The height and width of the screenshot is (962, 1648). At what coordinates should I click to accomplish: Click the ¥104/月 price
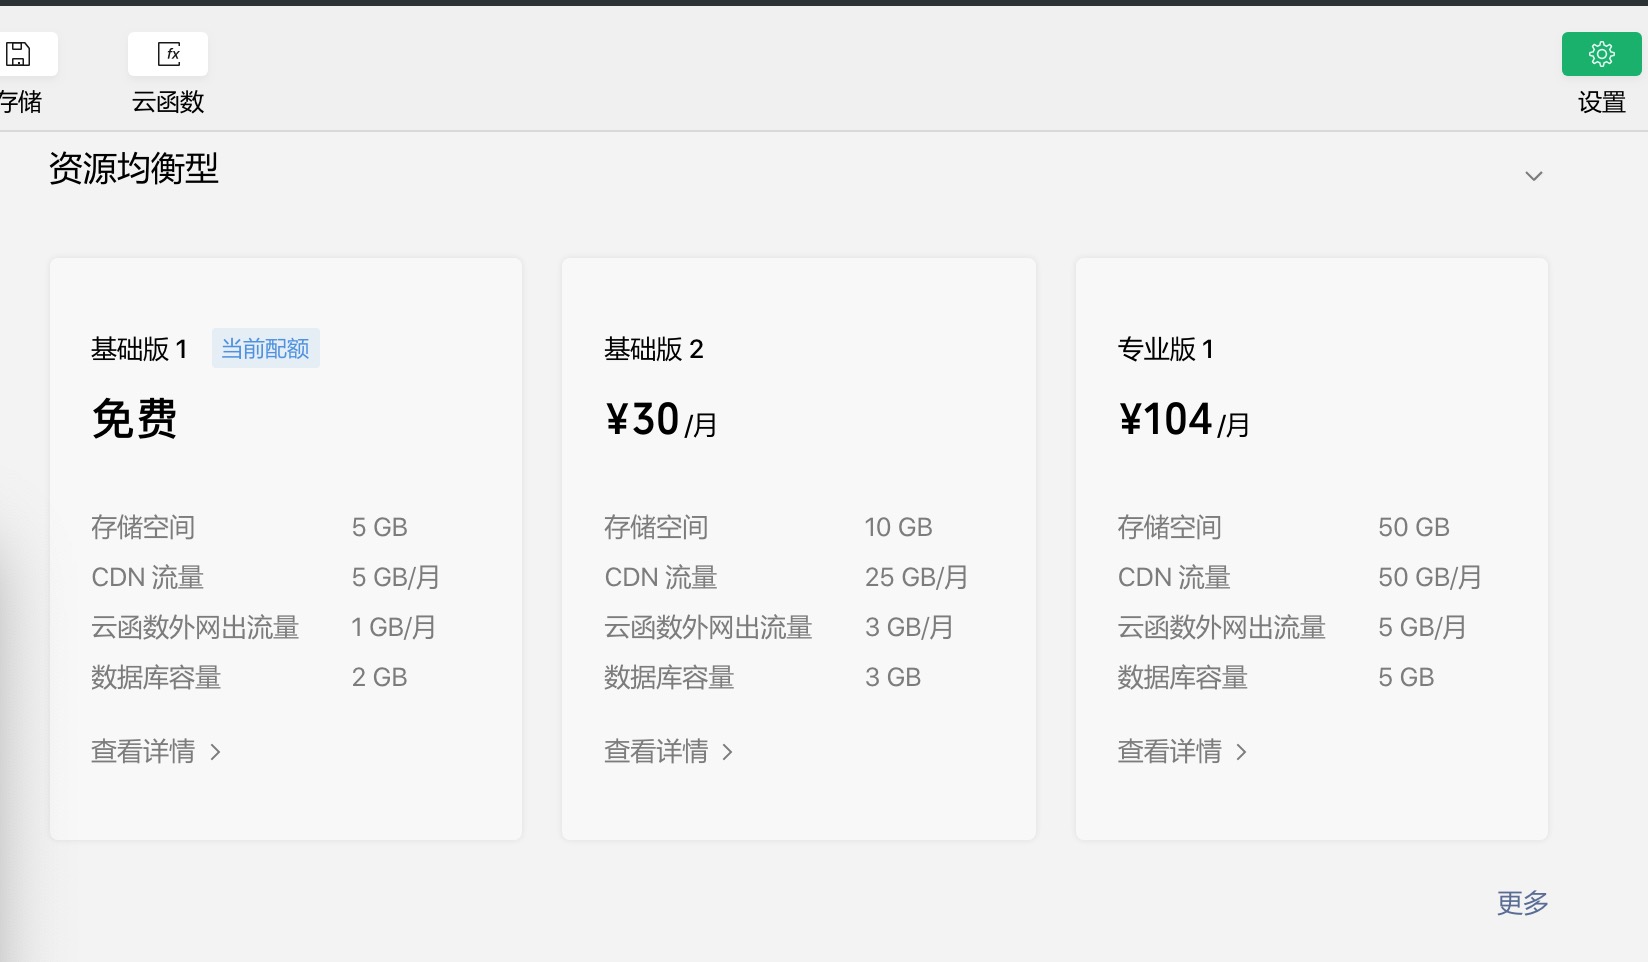click(x=1184, y=420)
